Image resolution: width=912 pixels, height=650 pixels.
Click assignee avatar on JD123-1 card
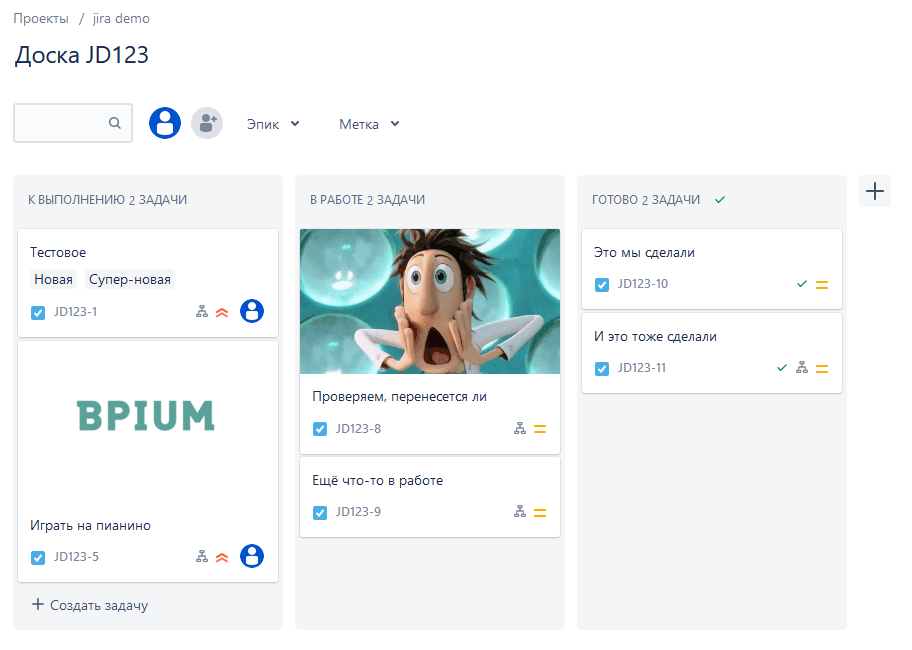[x=252, y=311]
